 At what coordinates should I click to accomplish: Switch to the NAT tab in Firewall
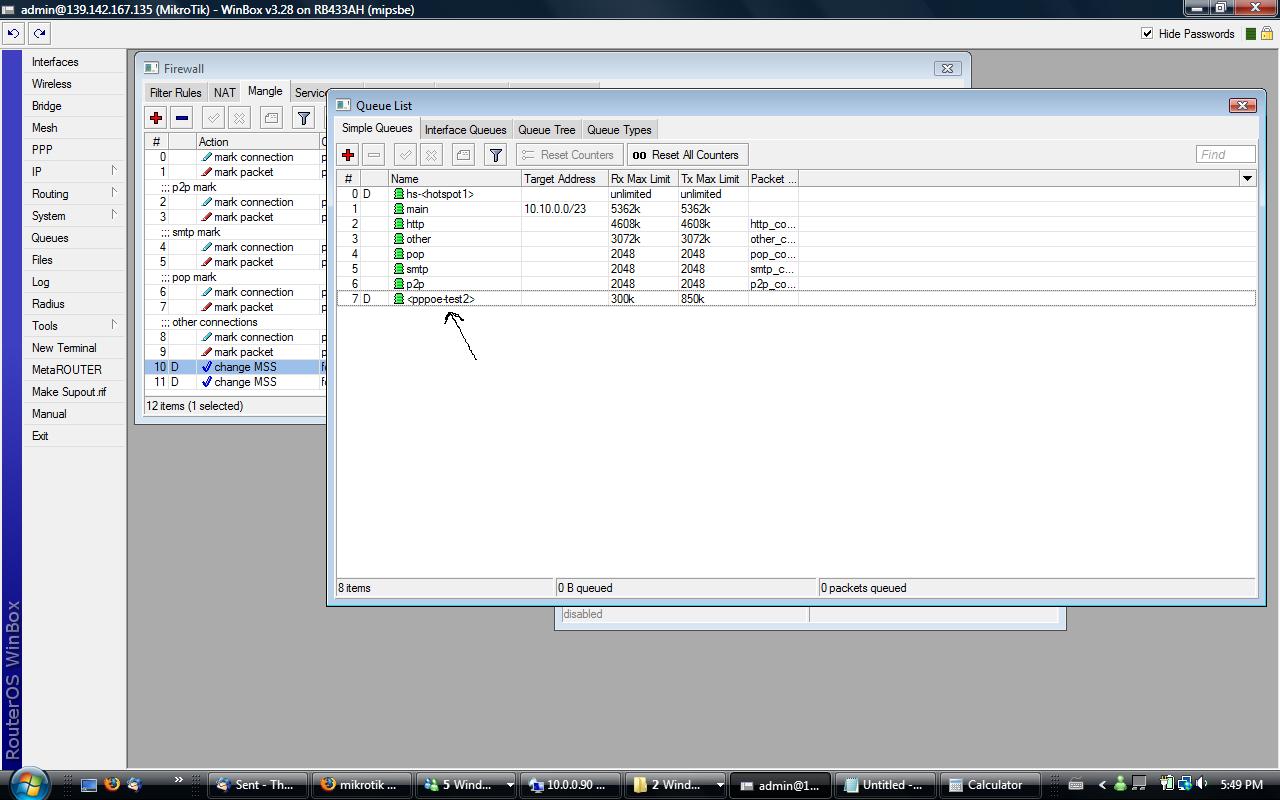223,92
